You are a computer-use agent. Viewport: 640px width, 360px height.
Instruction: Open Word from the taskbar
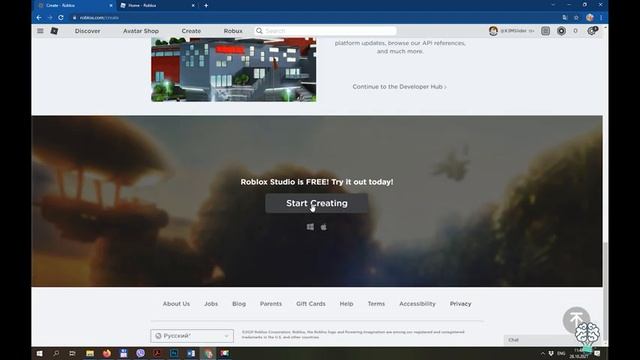191,353
